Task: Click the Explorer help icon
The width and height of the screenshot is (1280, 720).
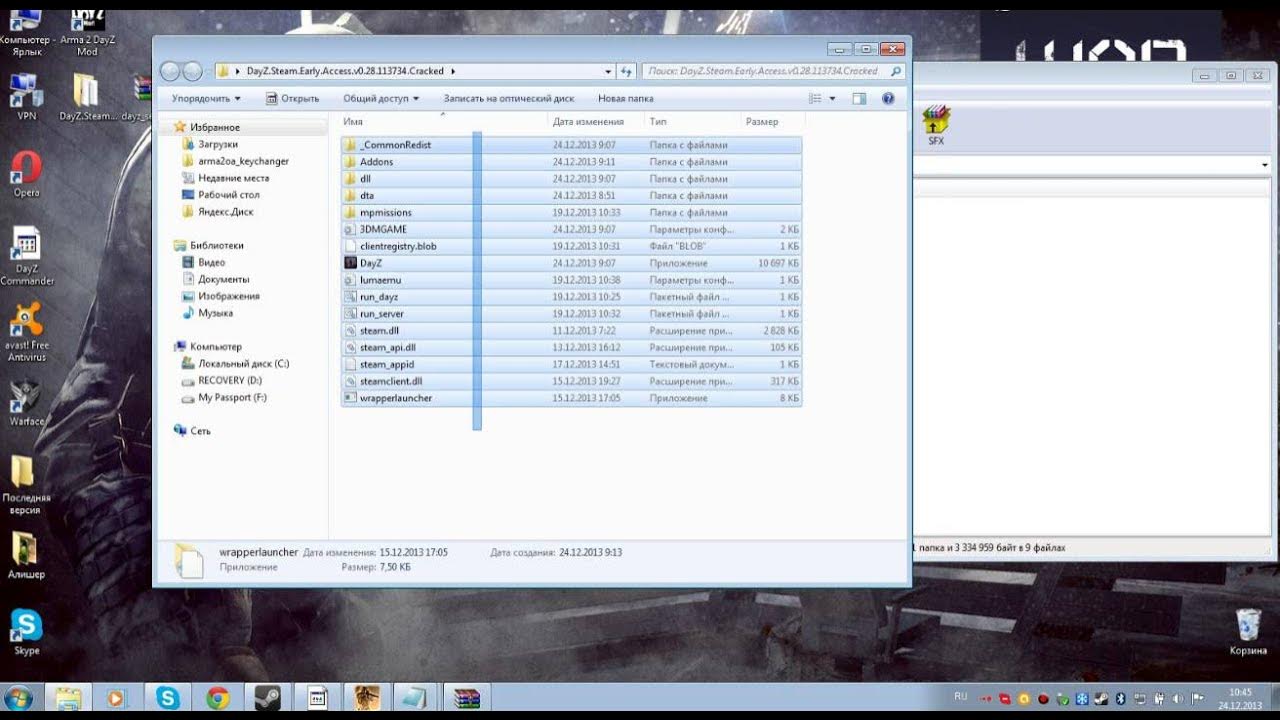Action: point(887,98)
